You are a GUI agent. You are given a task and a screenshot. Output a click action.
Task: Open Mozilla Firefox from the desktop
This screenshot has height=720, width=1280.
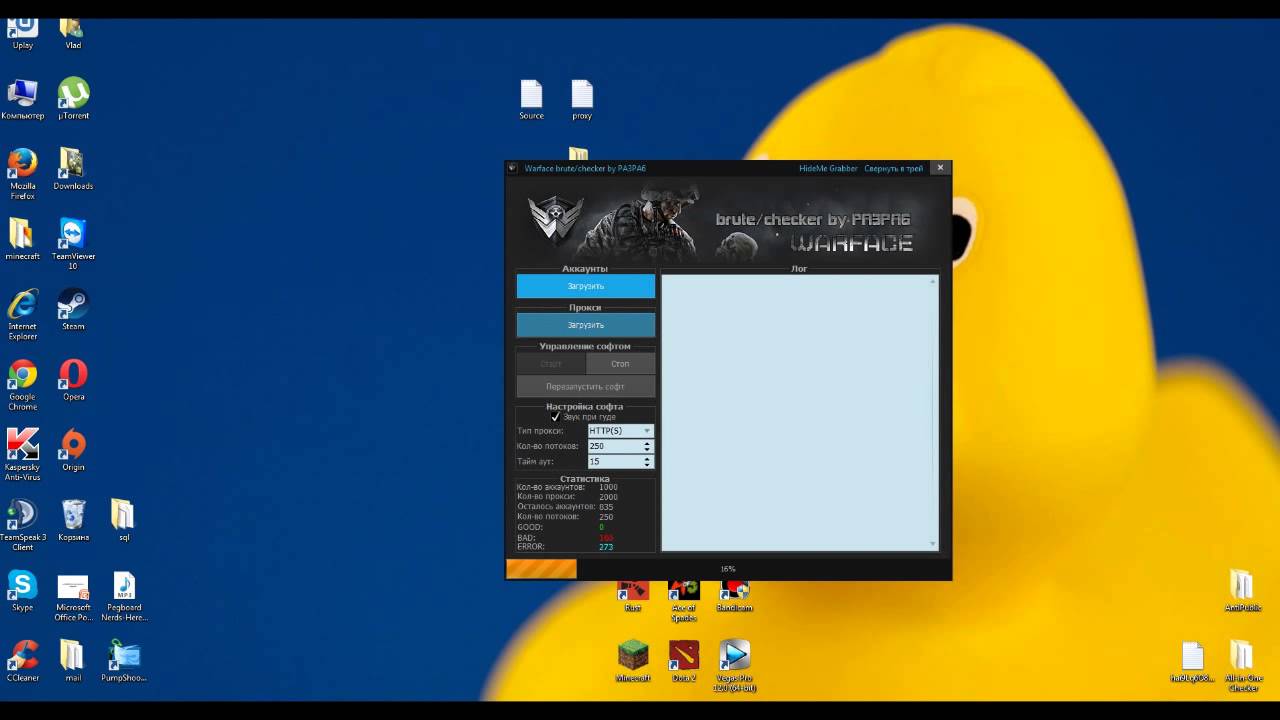[22, 174]
